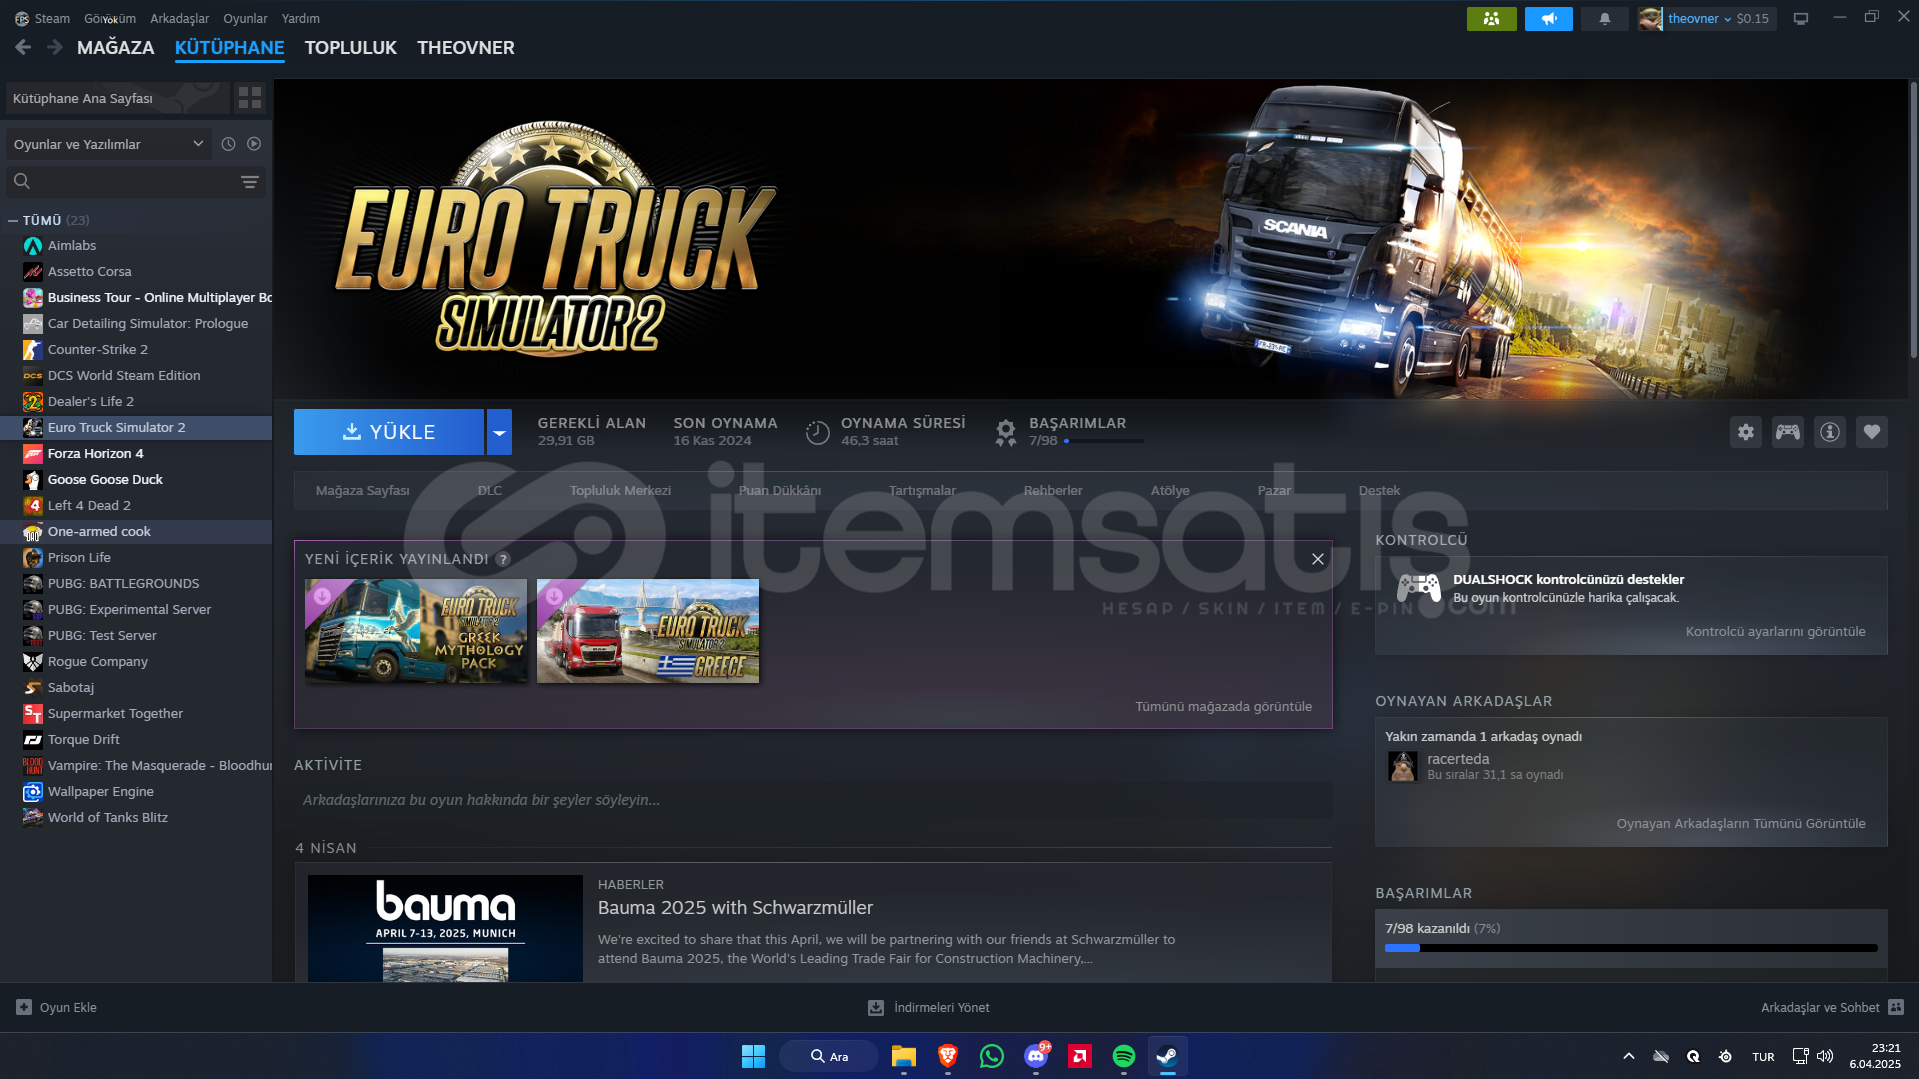The image size is (1919, 1079).
Task: Open AMD software from taskbar
Action: (1080, 1056)
